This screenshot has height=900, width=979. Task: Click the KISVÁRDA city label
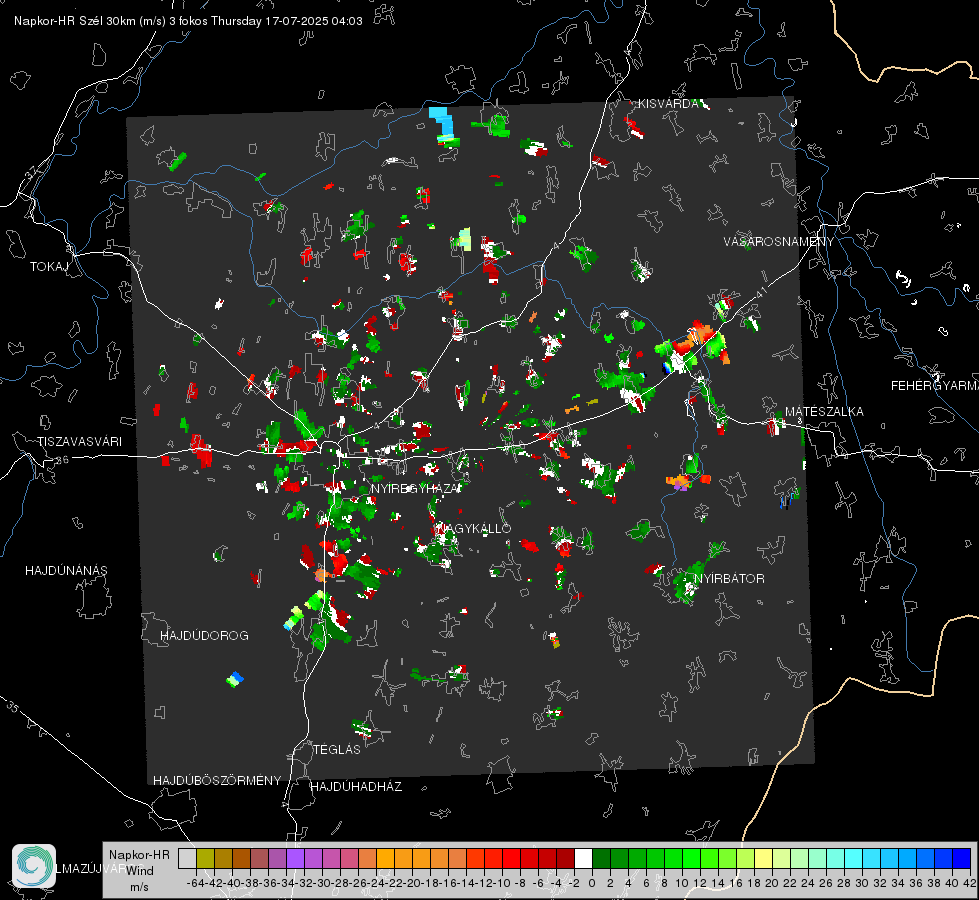click(668, 104)
